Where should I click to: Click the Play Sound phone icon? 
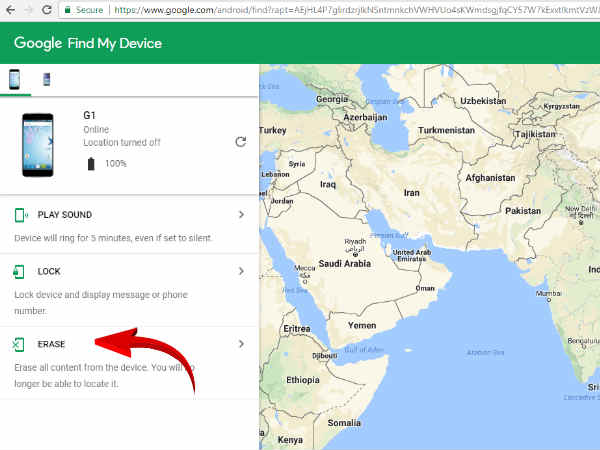20,215
